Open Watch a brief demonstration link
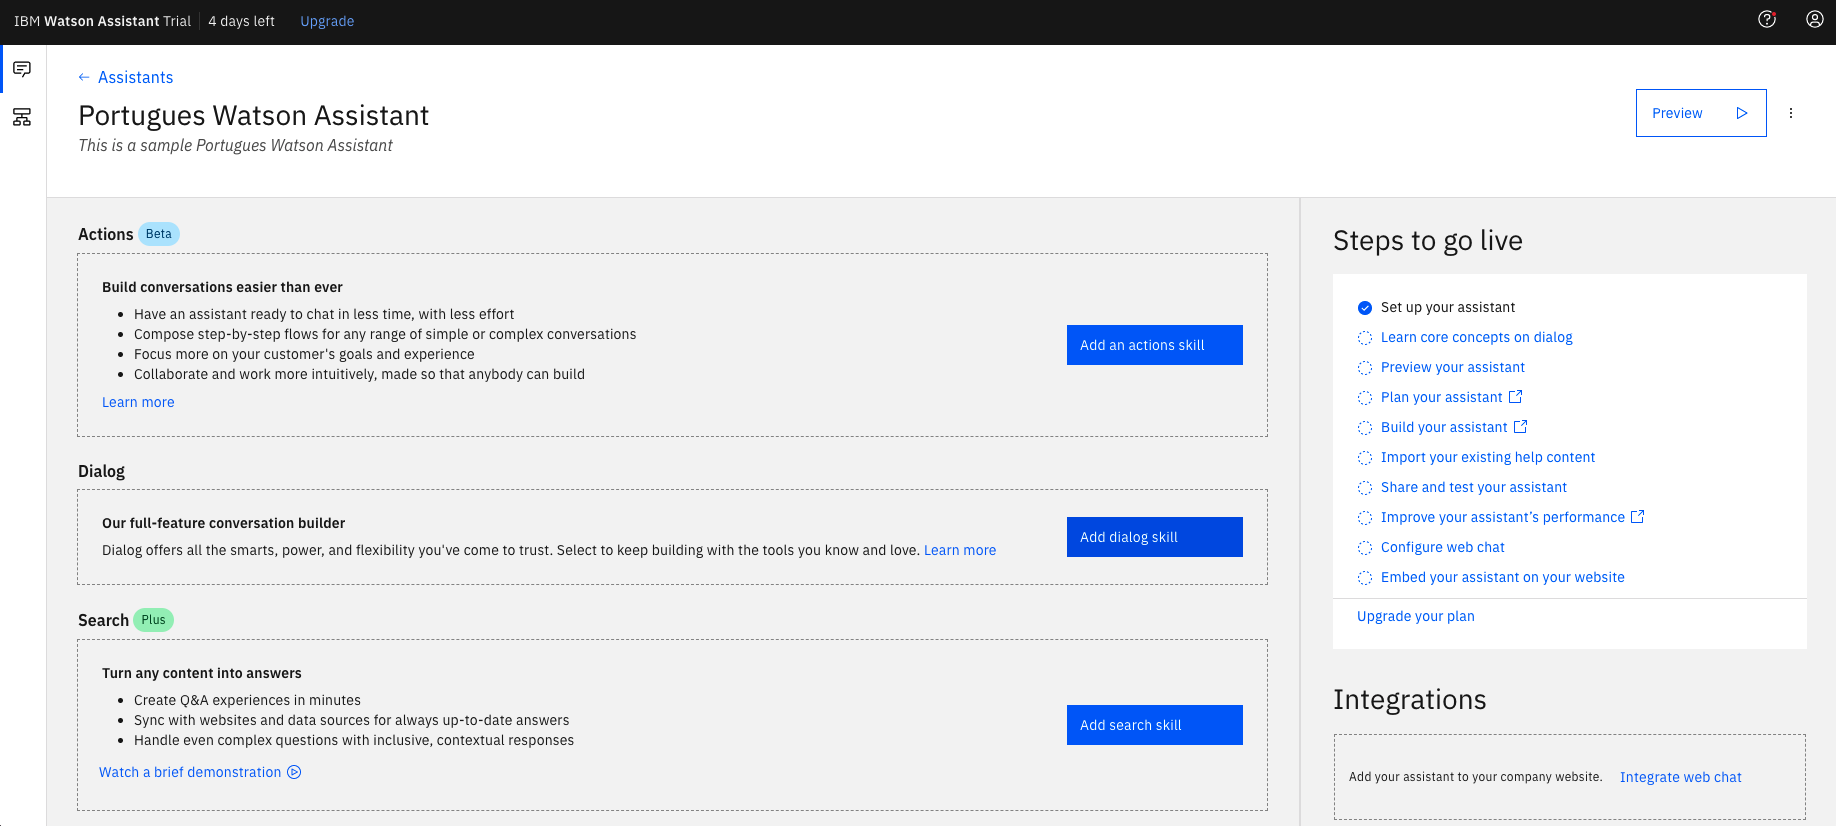1836x826 pixels. pyautogui.click(x=190, y=772)
